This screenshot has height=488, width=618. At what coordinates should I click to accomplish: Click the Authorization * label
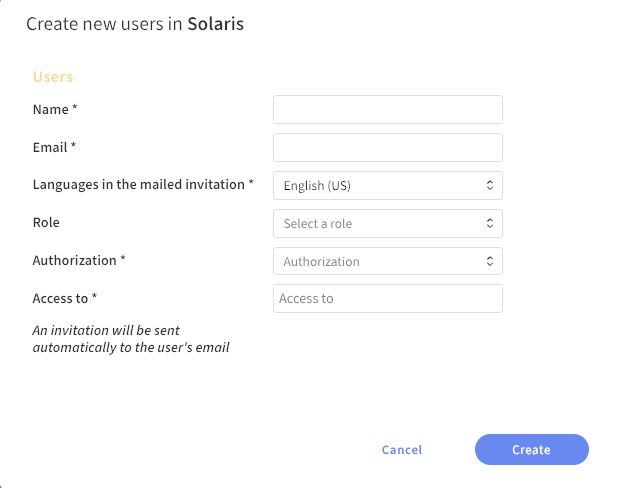79,260
